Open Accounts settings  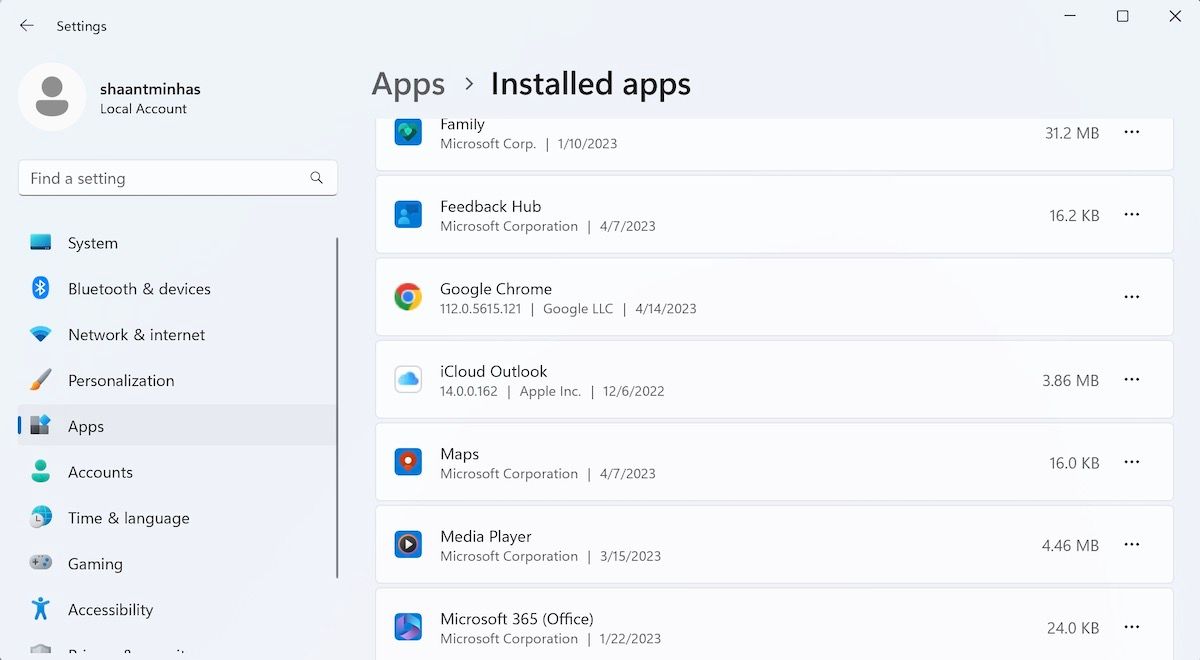(178, 472)
